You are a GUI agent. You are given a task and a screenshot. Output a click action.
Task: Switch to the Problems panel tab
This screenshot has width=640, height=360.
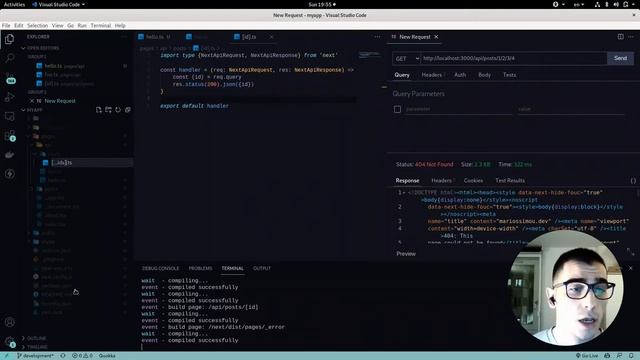tap(200, 268)
